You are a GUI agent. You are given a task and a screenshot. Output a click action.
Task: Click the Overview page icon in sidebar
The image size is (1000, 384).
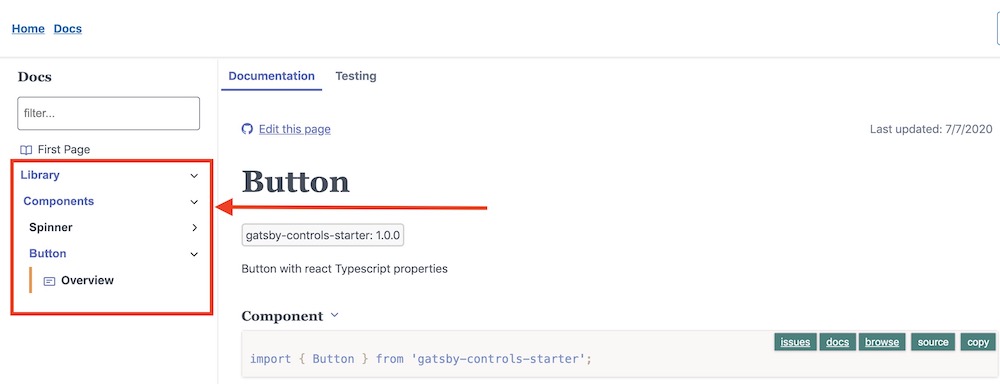[49, 281]
